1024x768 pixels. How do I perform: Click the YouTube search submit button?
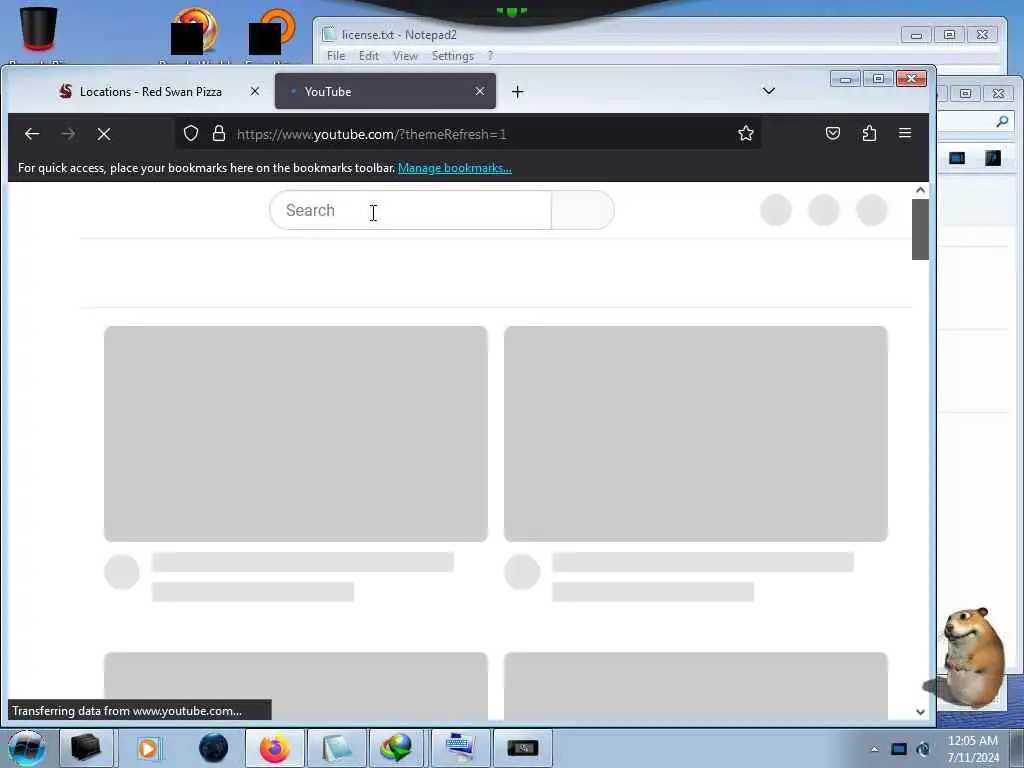click(583, 210)
